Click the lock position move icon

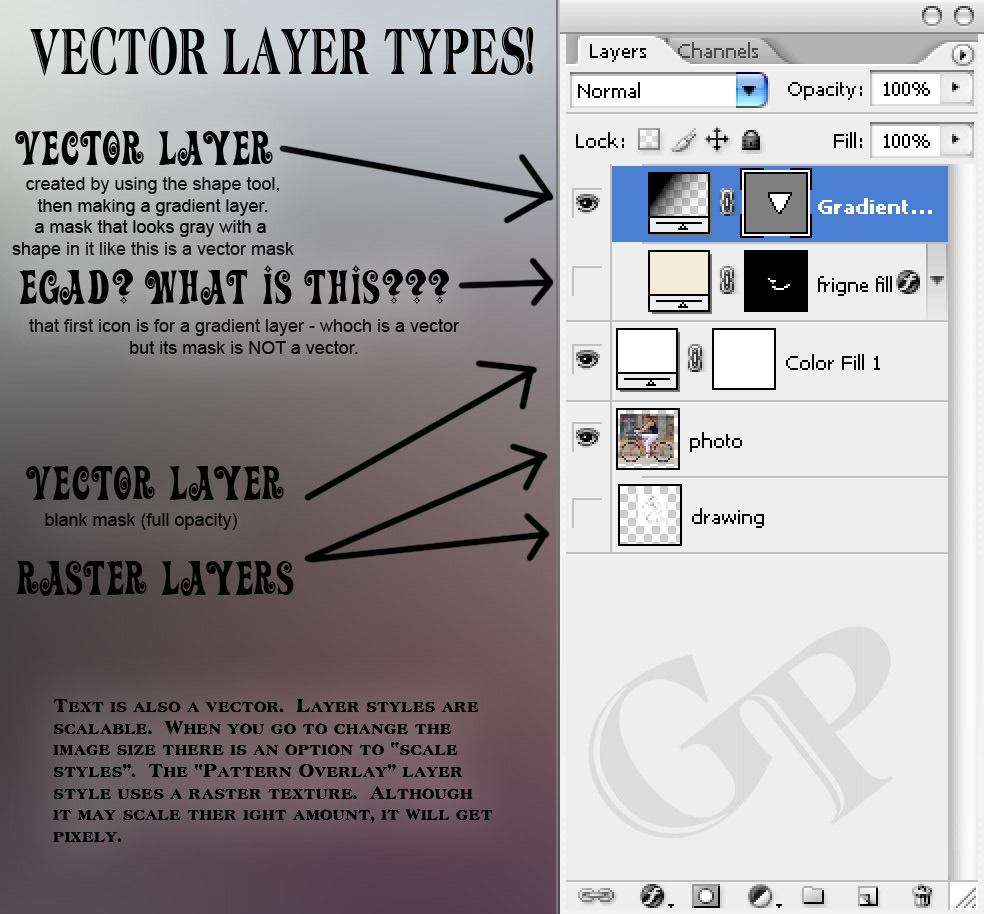click(x=717, y=140)
